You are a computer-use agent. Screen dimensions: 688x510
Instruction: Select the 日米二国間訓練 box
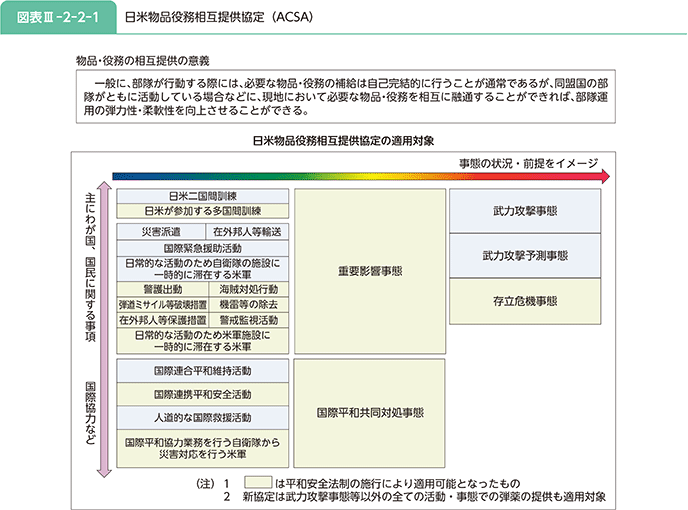pos(203,196)
